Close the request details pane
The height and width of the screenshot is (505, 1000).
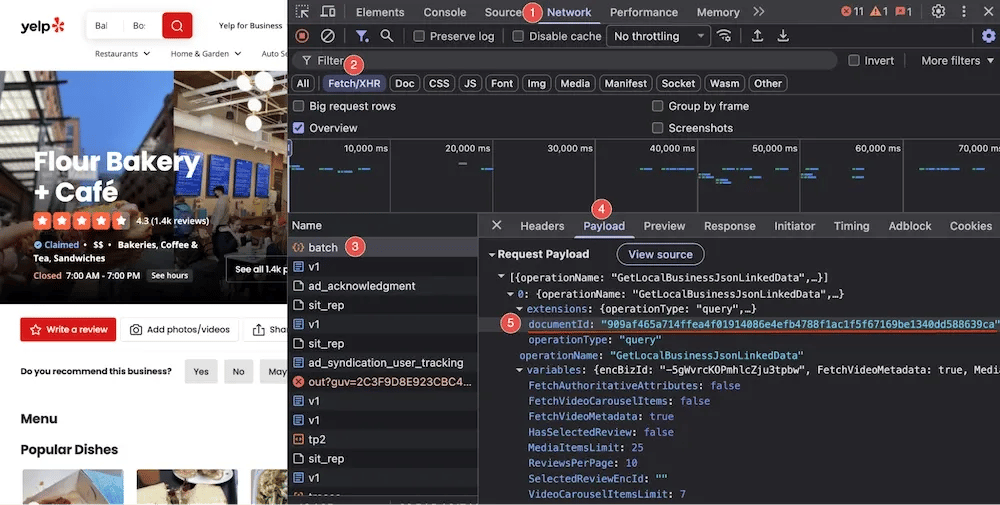point(497,226)
